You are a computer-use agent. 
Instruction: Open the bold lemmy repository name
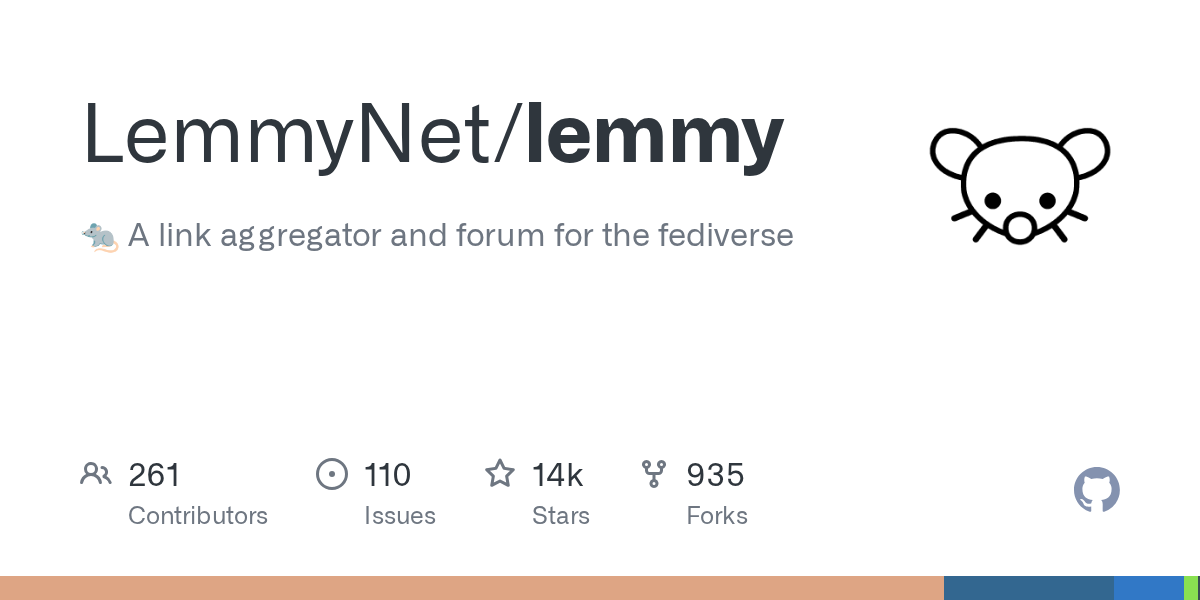(655, 135)
